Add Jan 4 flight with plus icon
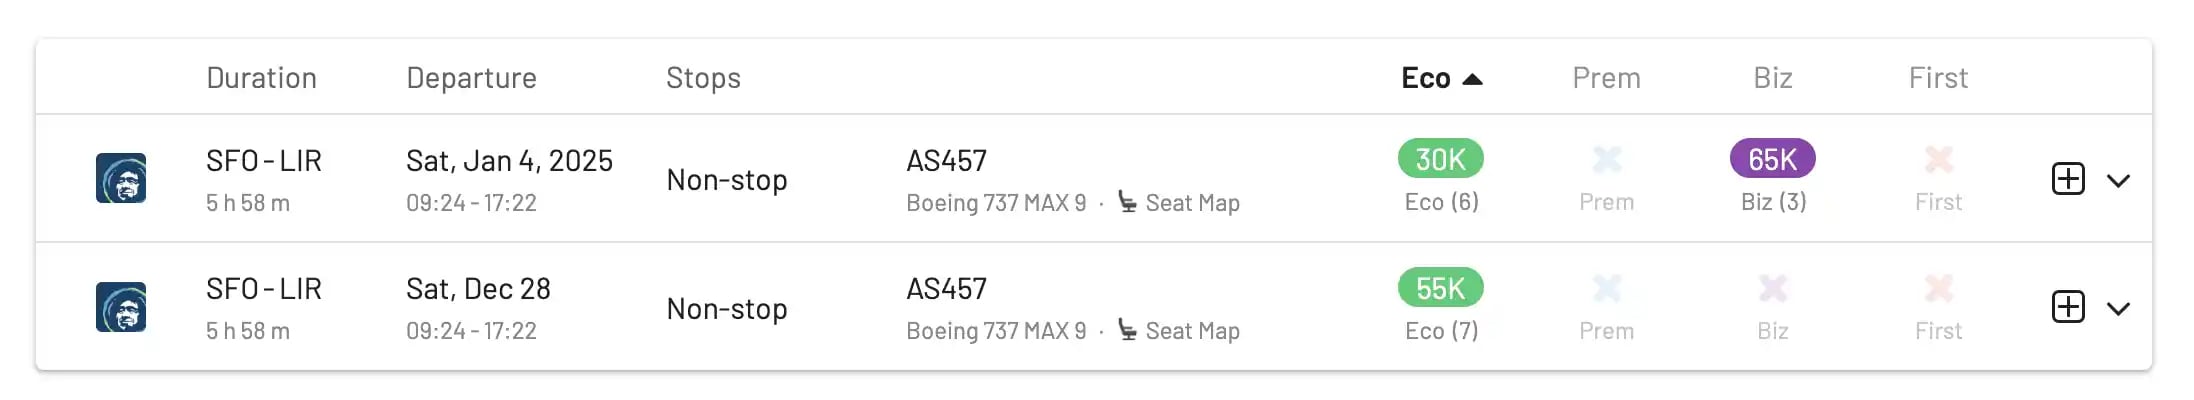The width and height of the screenshot is (2194, 400). tap(2068, 179)
